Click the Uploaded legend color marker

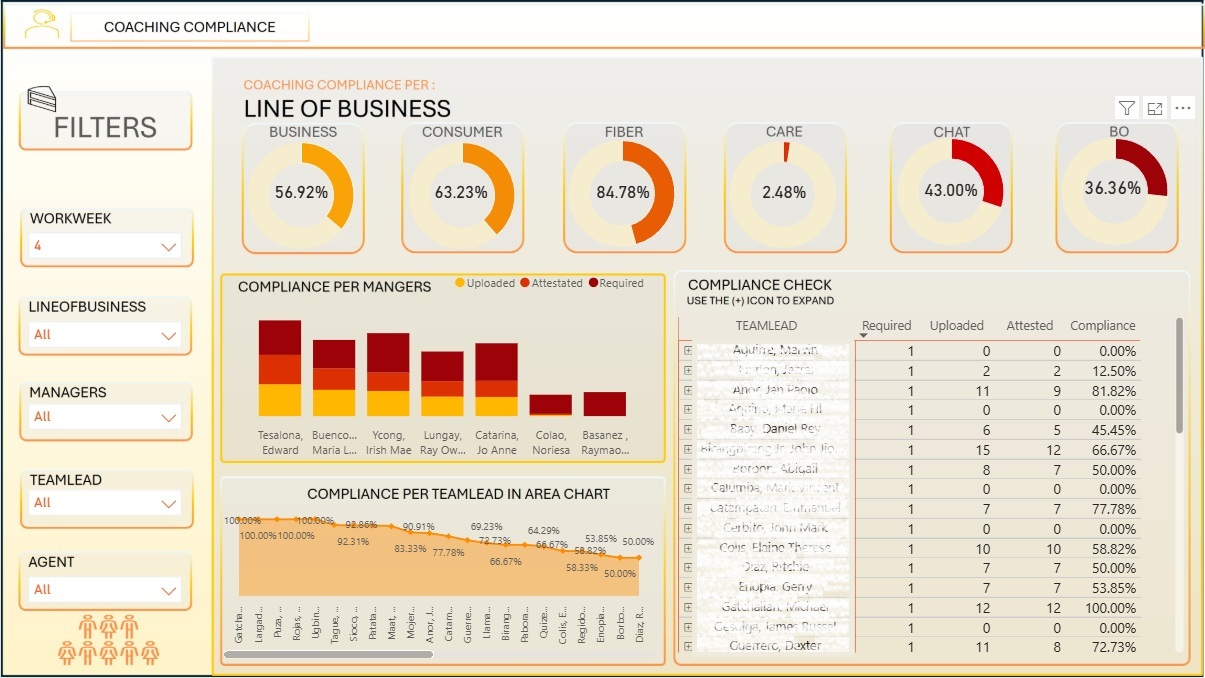tap(460, 283)
